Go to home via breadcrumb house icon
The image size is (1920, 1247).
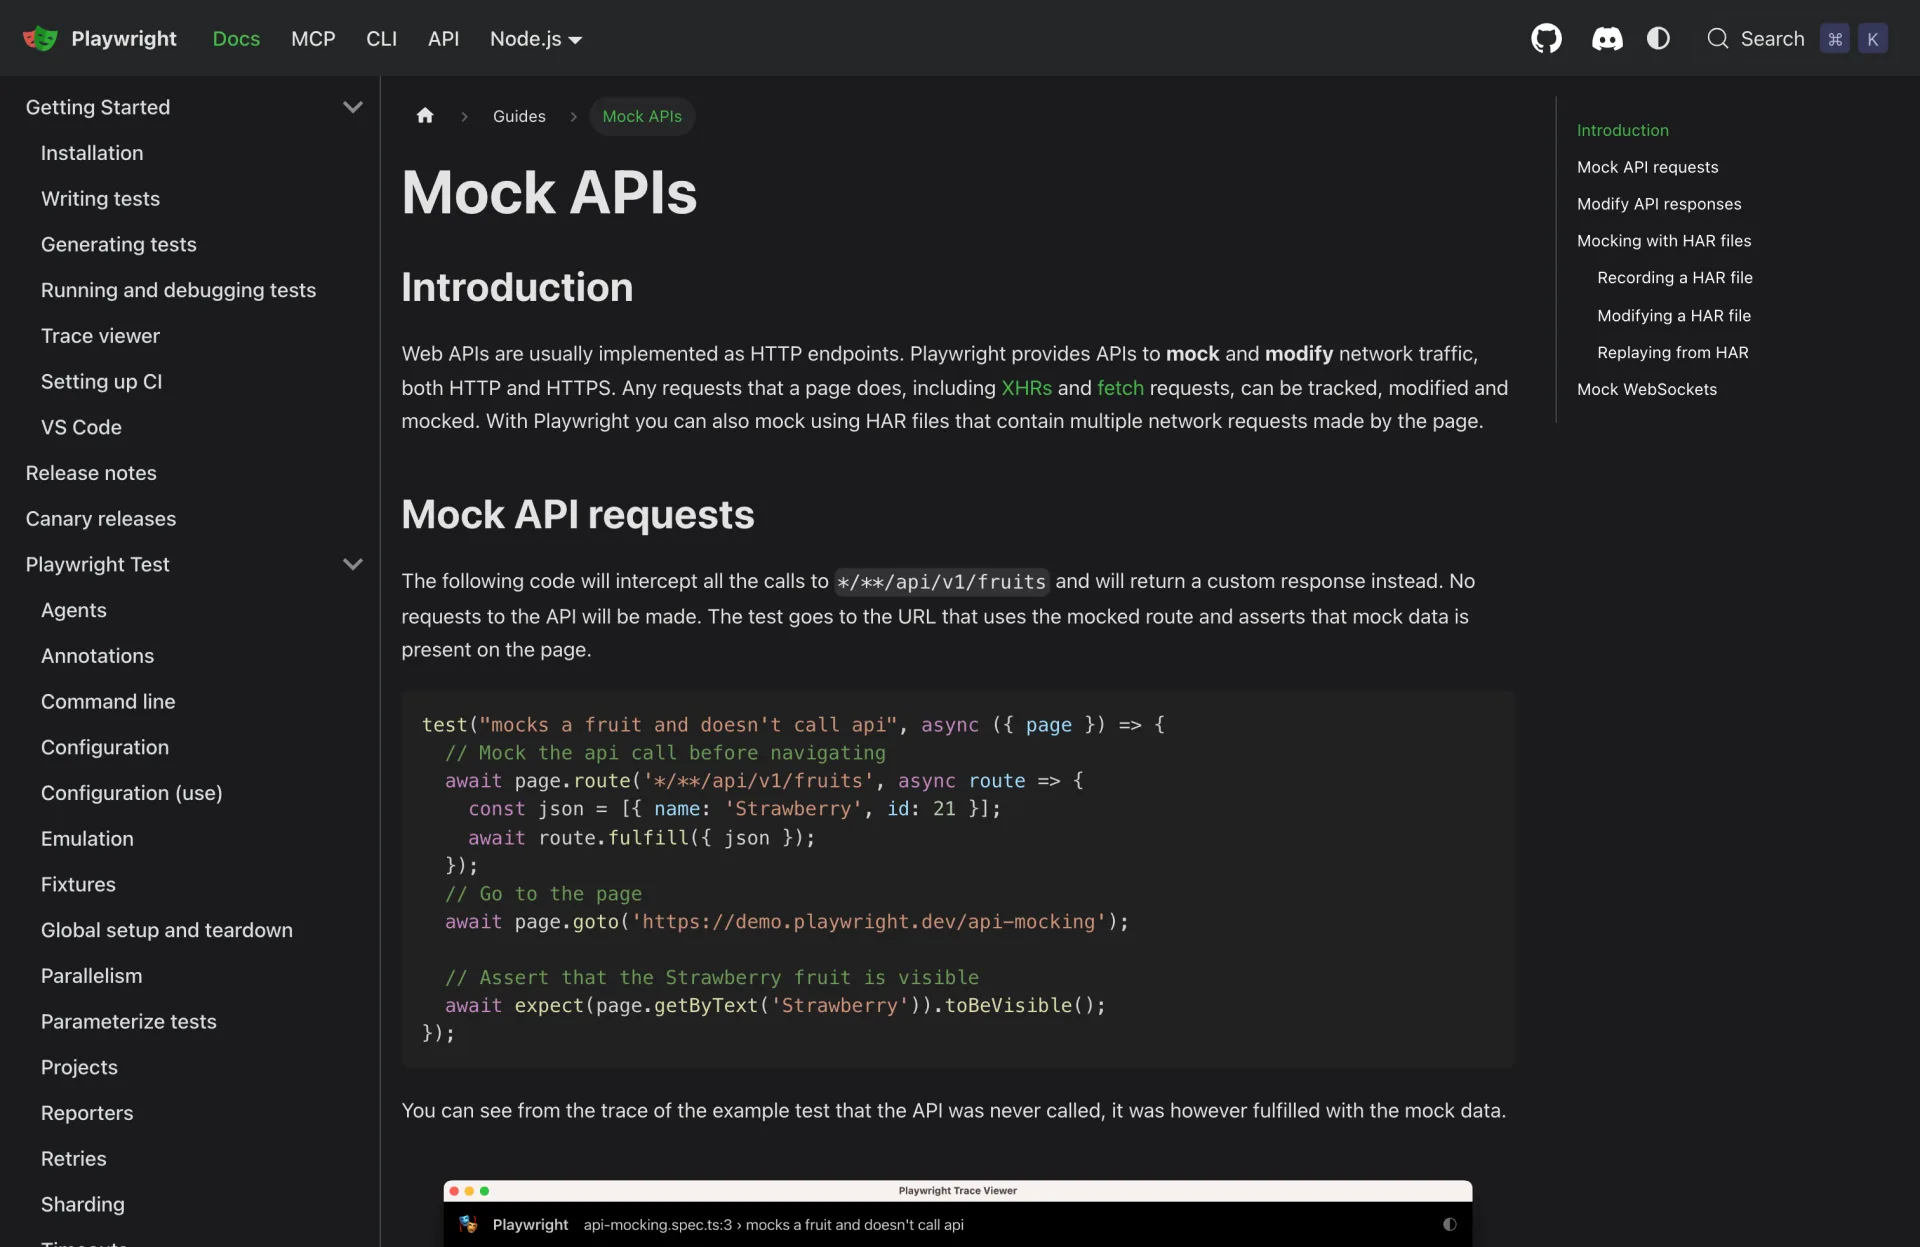click(425, 116)
